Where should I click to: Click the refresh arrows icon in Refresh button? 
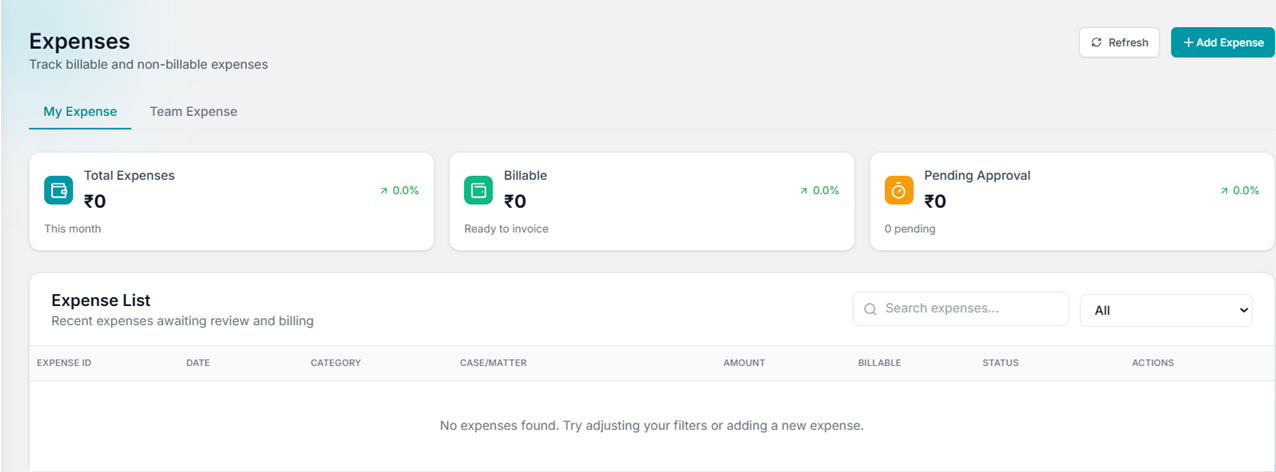[1097, 42]
